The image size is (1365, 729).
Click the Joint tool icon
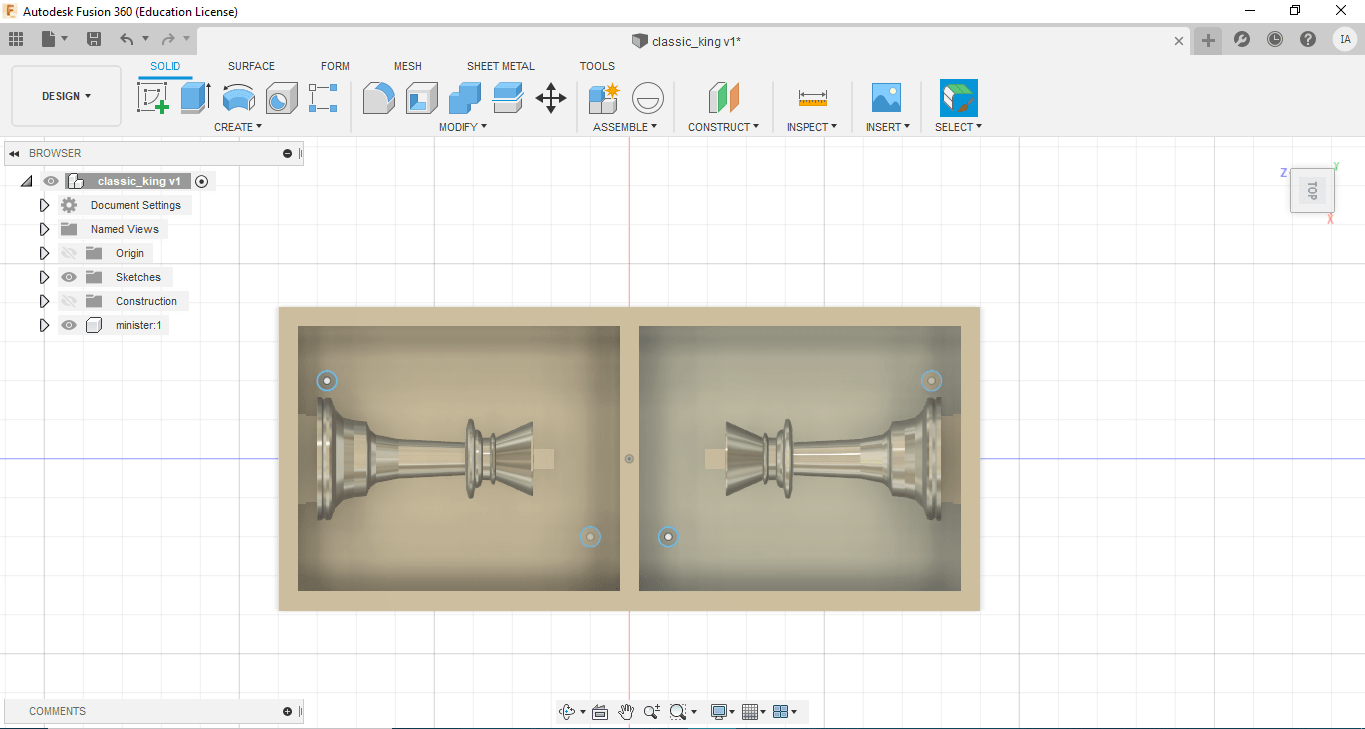(x=648, y=98)
